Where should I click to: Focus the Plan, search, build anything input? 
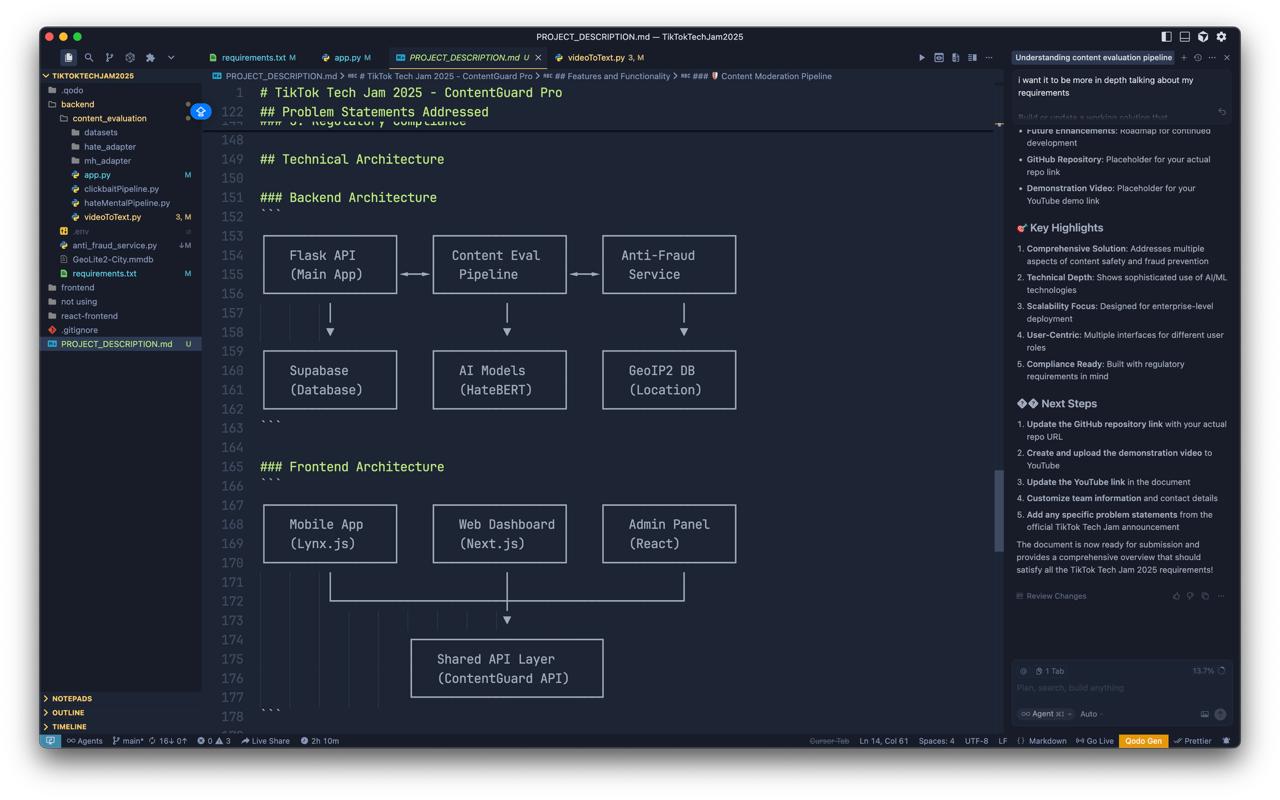point(1120,688)
